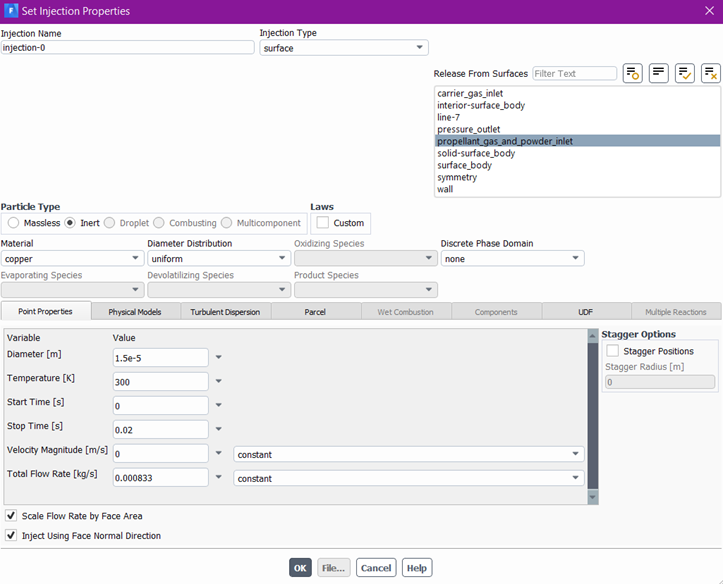Open the Diameter value options arrow
The image size is (723, 584).
219,357
